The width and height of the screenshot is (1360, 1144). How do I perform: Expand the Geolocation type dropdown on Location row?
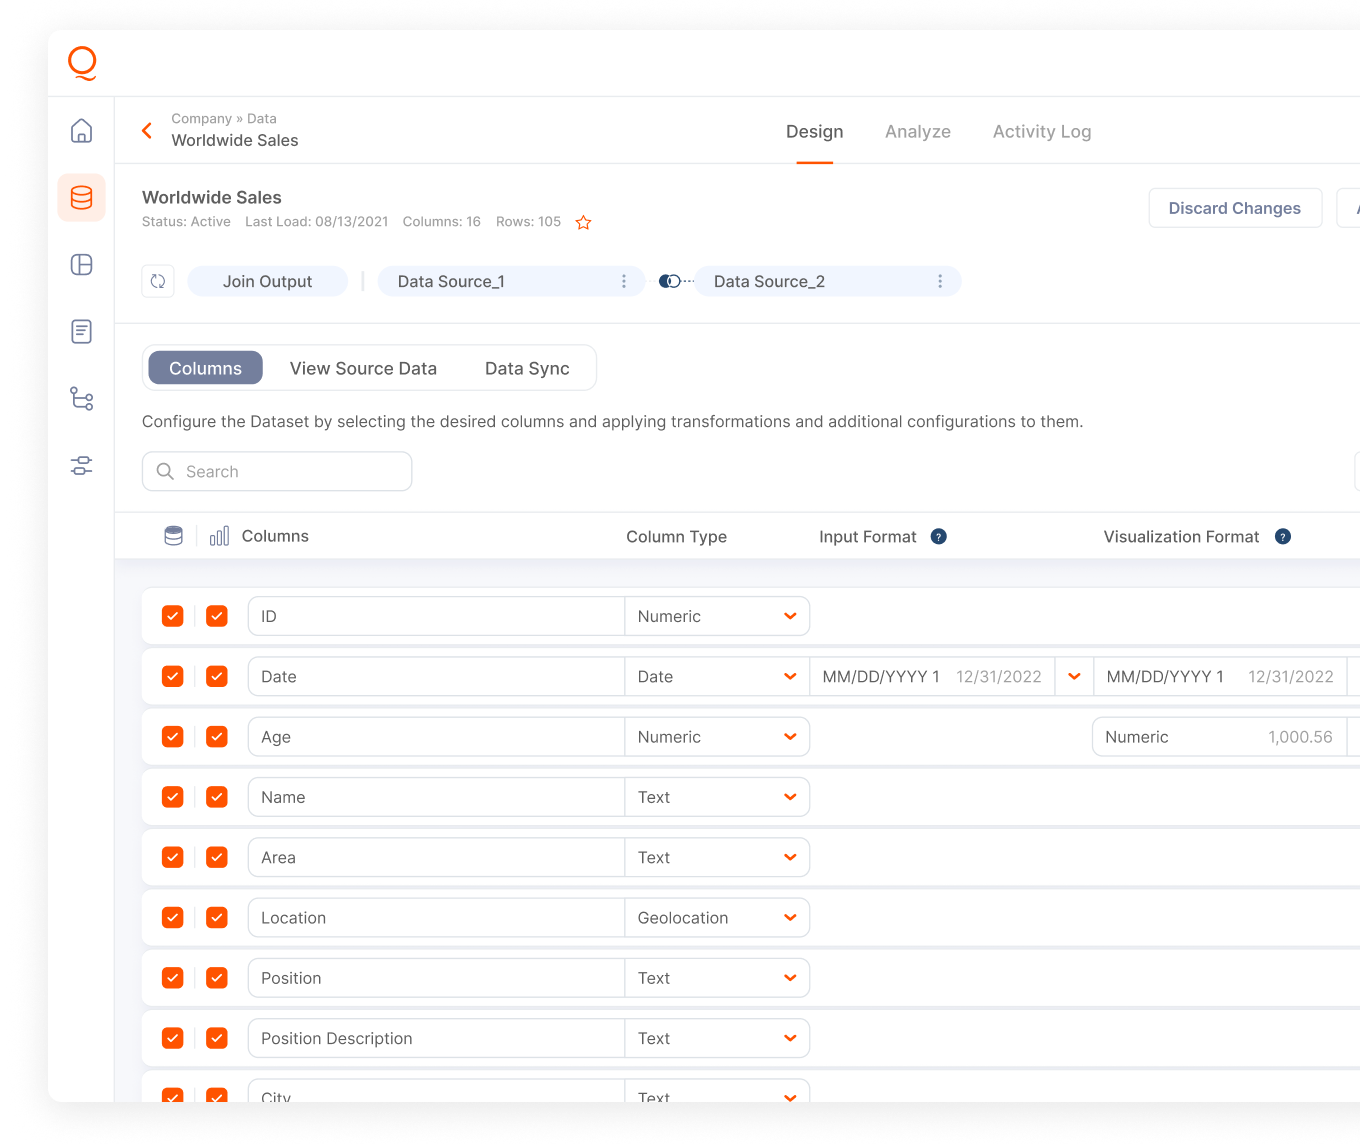click(789, 917)
